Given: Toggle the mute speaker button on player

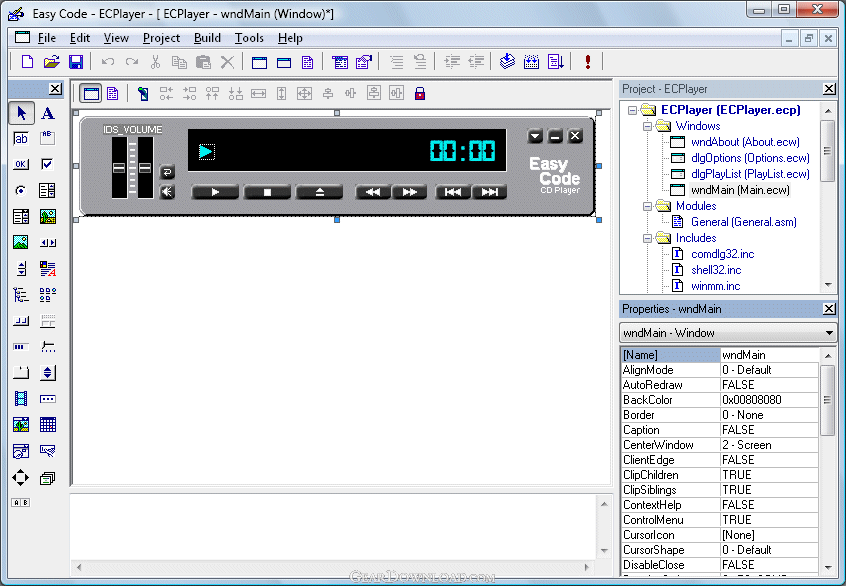Looking at the screenshot, I should coord(167,192).
